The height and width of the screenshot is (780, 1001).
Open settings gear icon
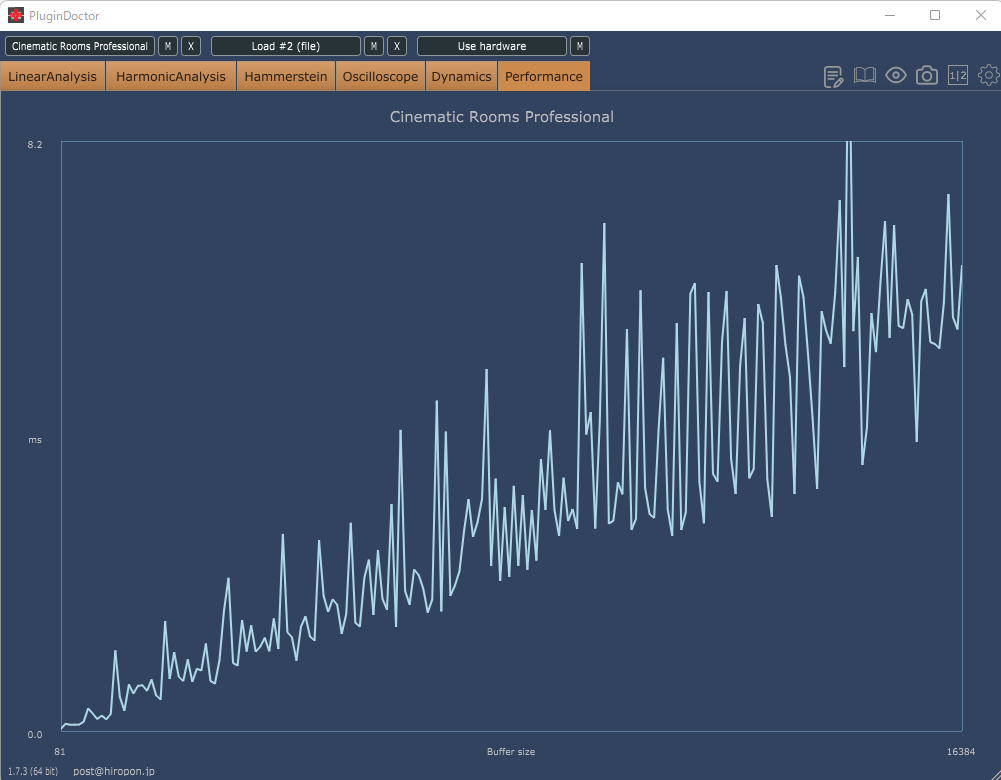(989, 75)
